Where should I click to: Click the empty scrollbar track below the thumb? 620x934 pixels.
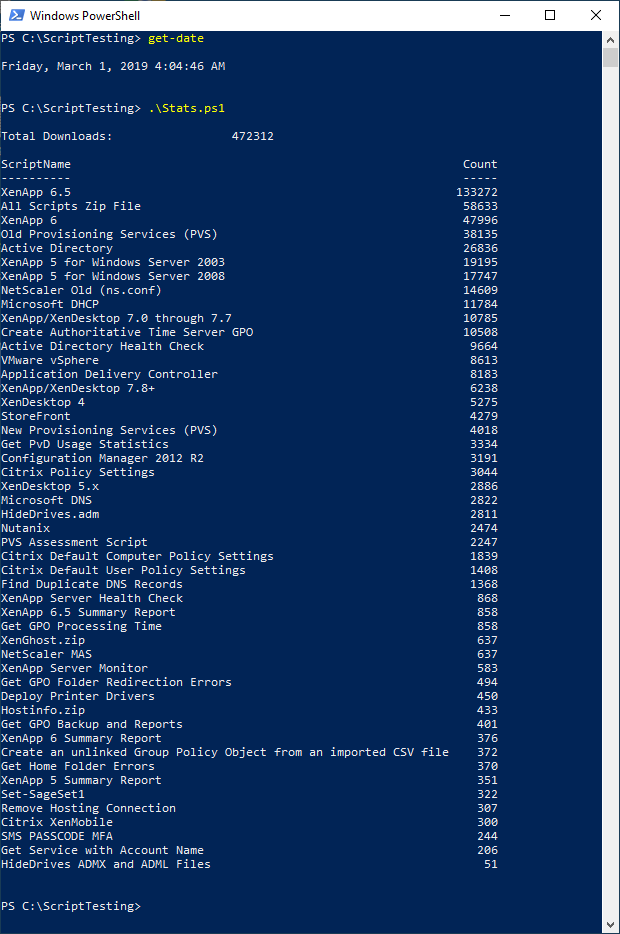(x=610, y=500)
